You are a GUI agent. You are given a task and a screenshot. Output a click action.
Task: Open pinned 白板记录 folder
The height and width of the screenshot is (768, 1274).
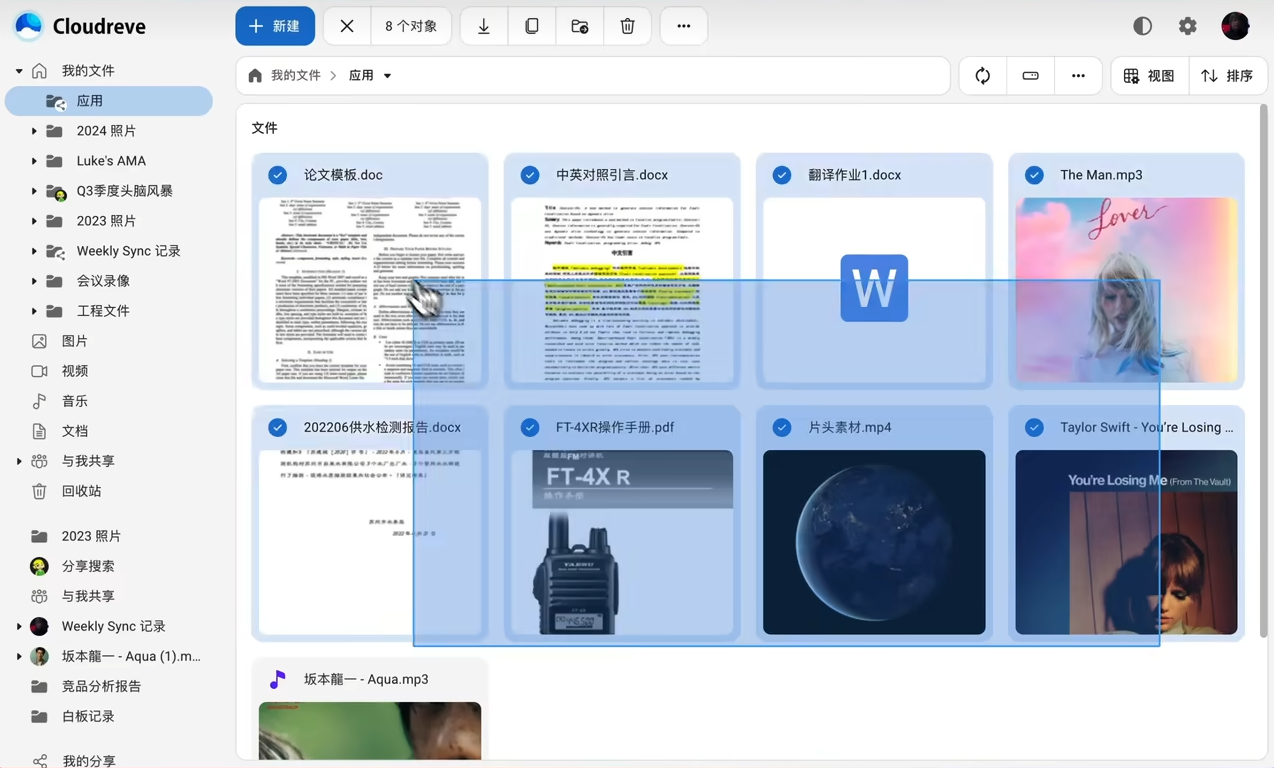point(107,716)
